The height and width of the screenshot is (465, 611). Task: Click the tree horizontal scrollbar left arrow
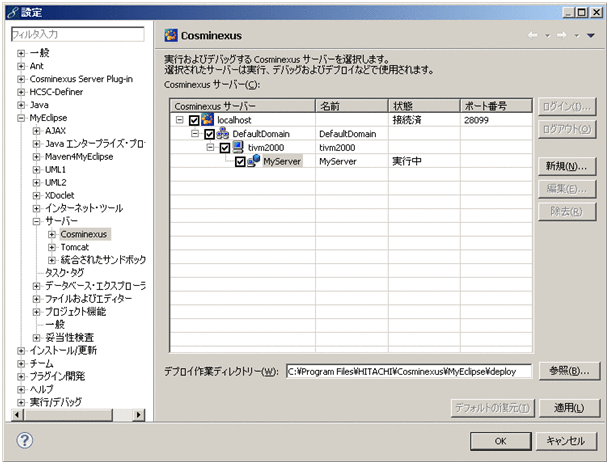17,415
